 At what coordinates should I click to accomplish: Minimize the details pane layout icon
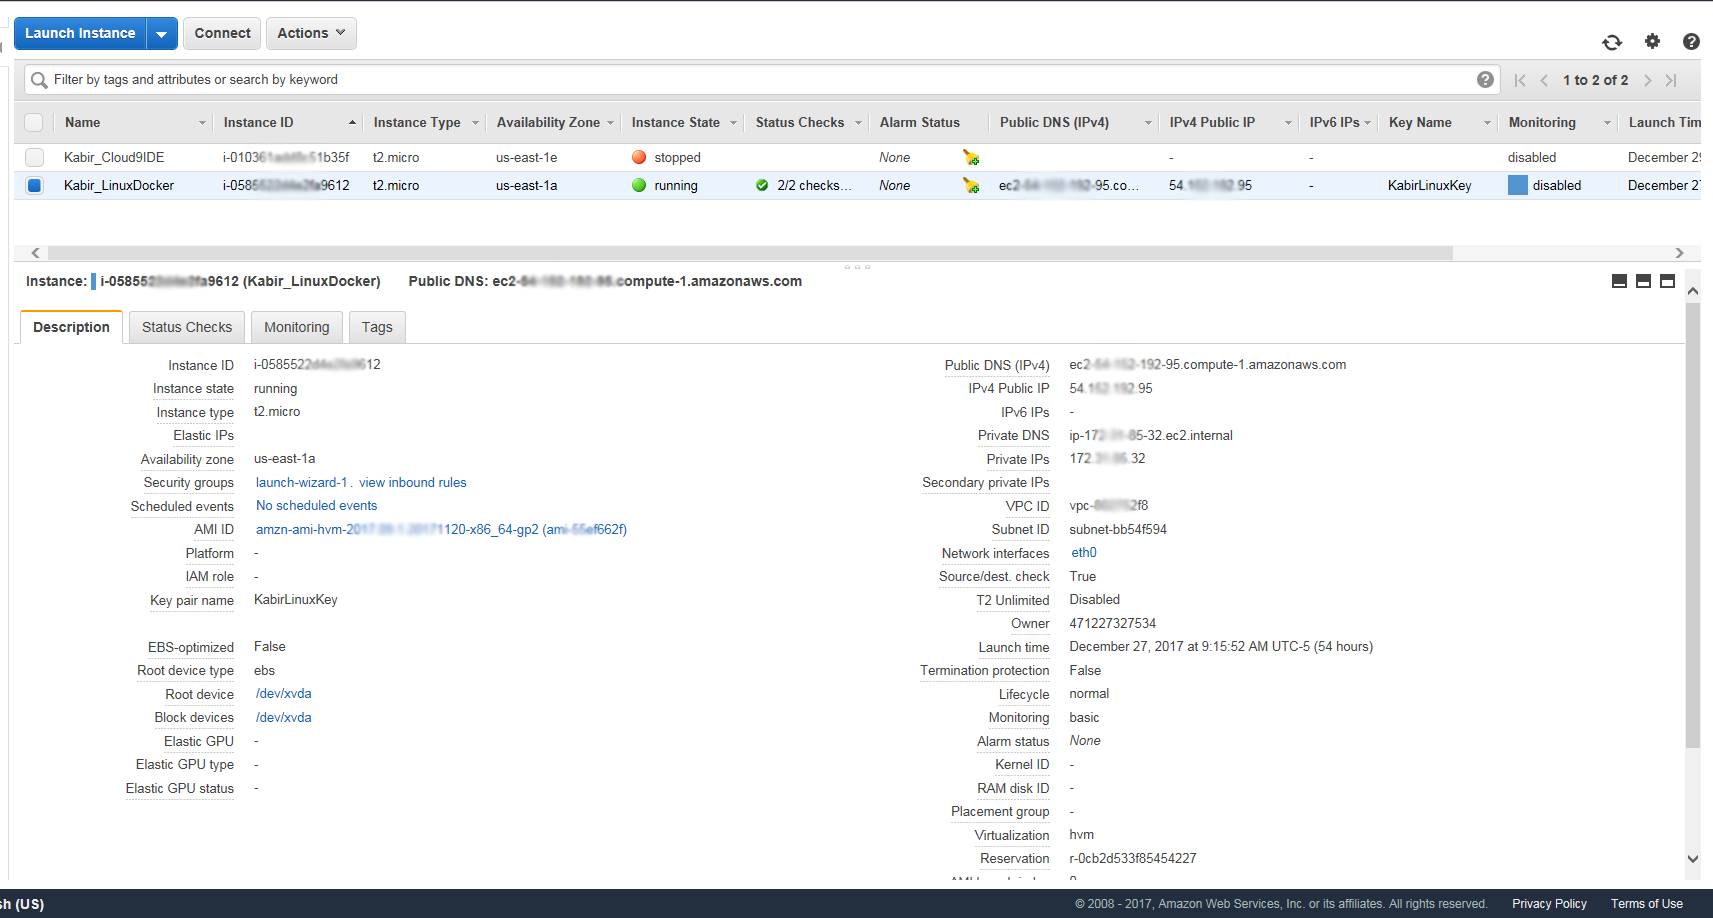1619,281
